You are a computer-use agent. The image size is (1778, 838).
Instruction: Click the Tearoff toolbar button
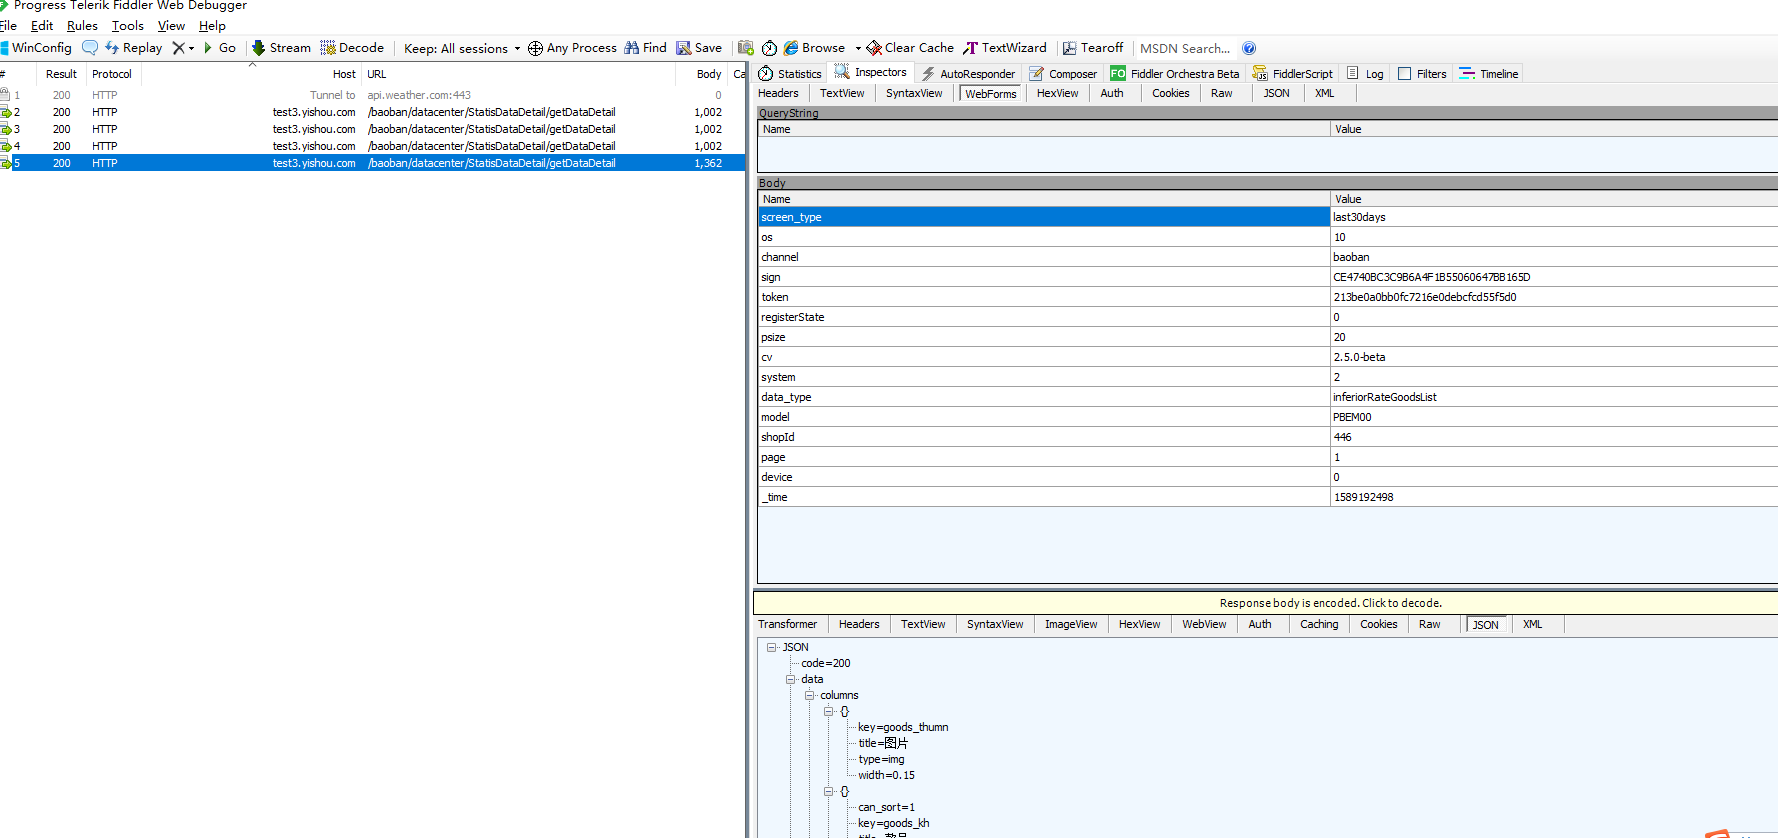(x=1093, y=48)
